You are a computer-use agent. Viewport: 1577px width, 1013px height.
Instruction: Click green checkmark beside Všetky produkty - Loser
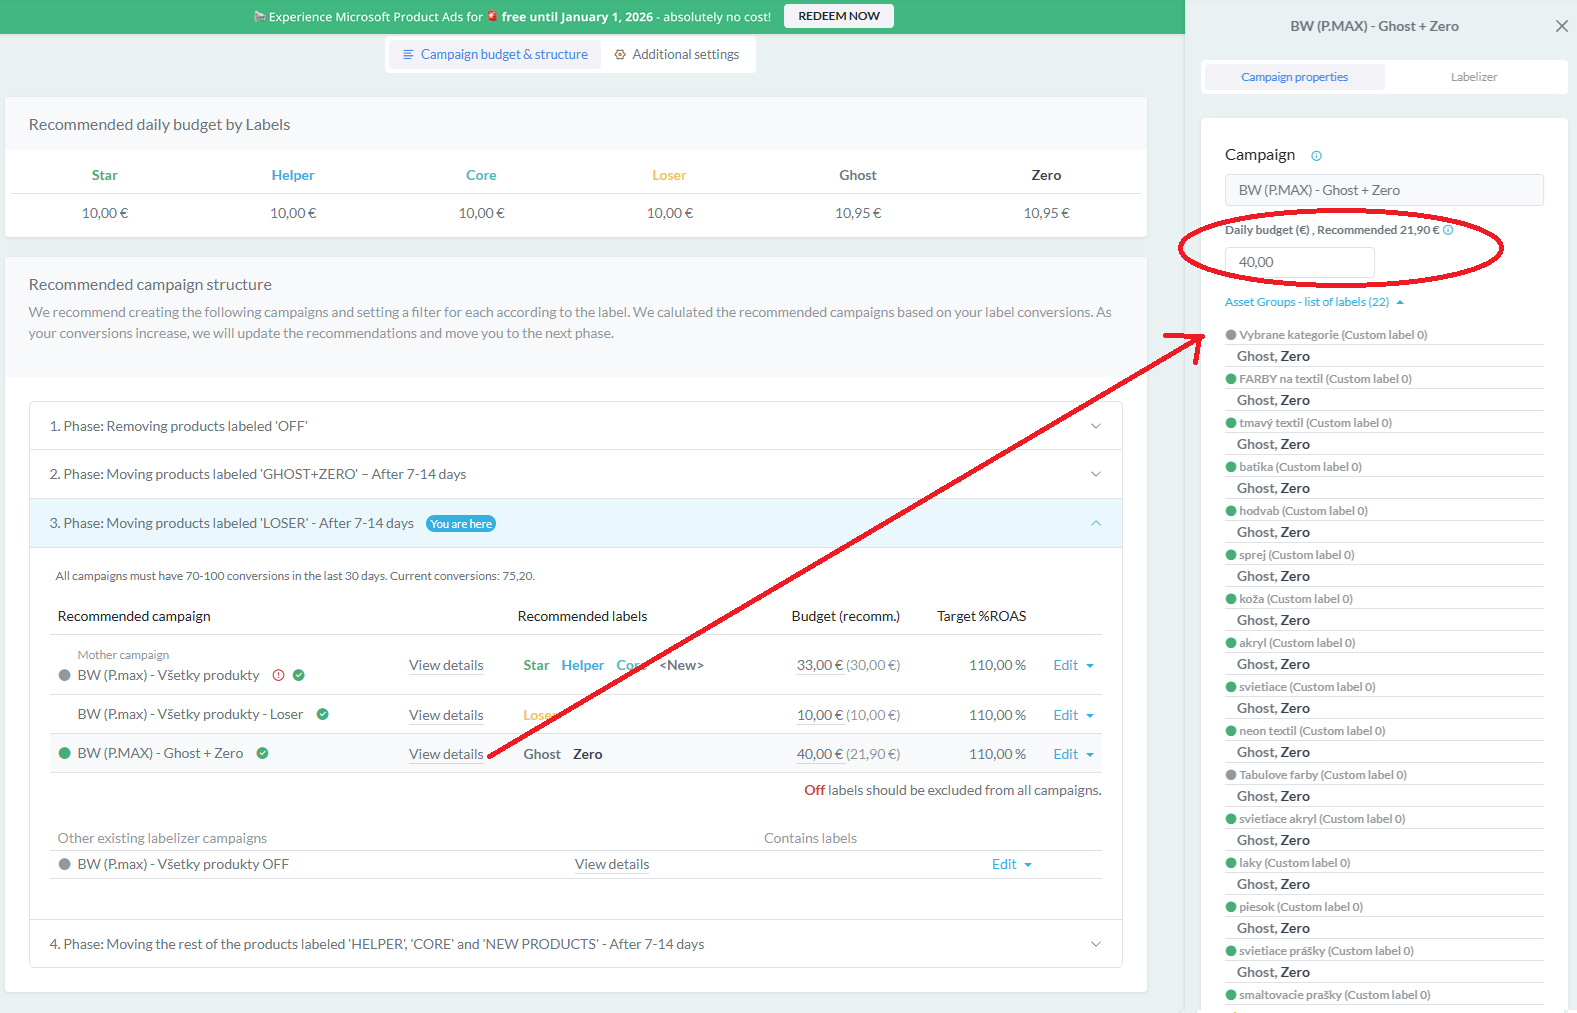323,714
